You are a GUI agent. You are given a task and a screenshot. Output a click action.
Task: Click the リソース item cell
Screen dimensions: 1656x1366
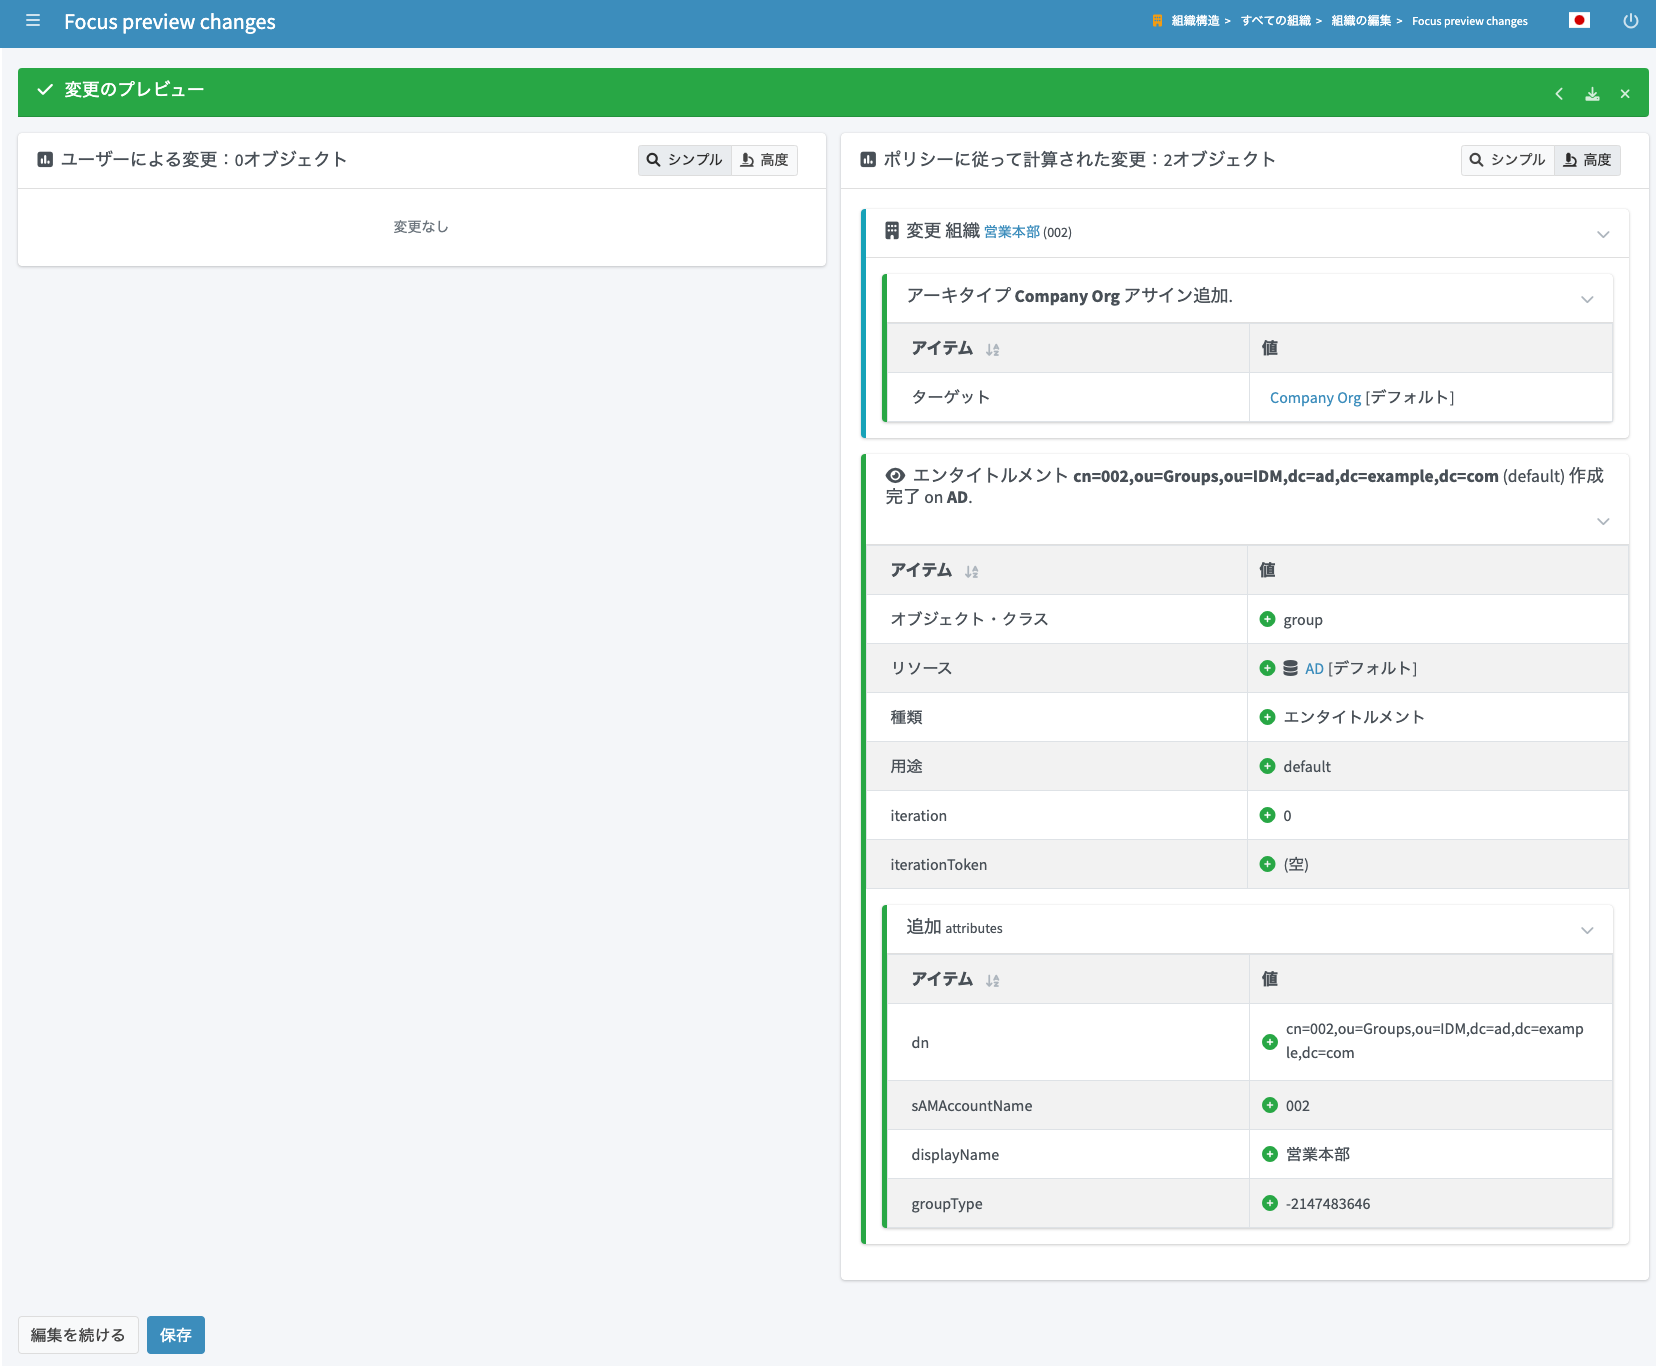tap(1057, 668)
